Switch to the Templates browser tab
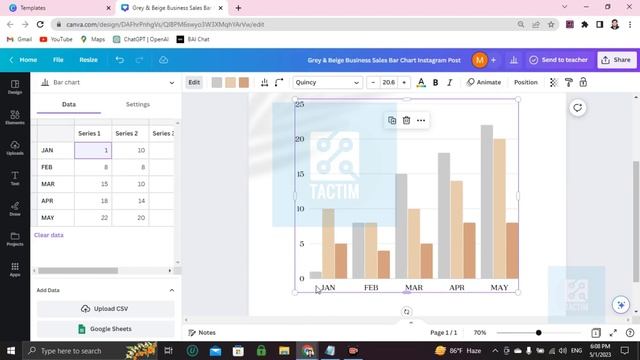 [60, 8]
